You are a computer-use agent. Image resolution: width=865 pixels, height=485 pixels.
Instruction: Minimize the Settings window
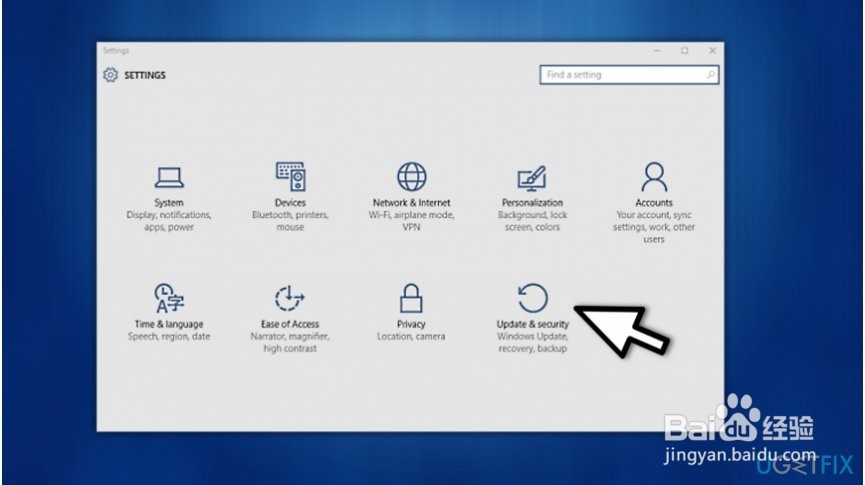pos(656,51)
